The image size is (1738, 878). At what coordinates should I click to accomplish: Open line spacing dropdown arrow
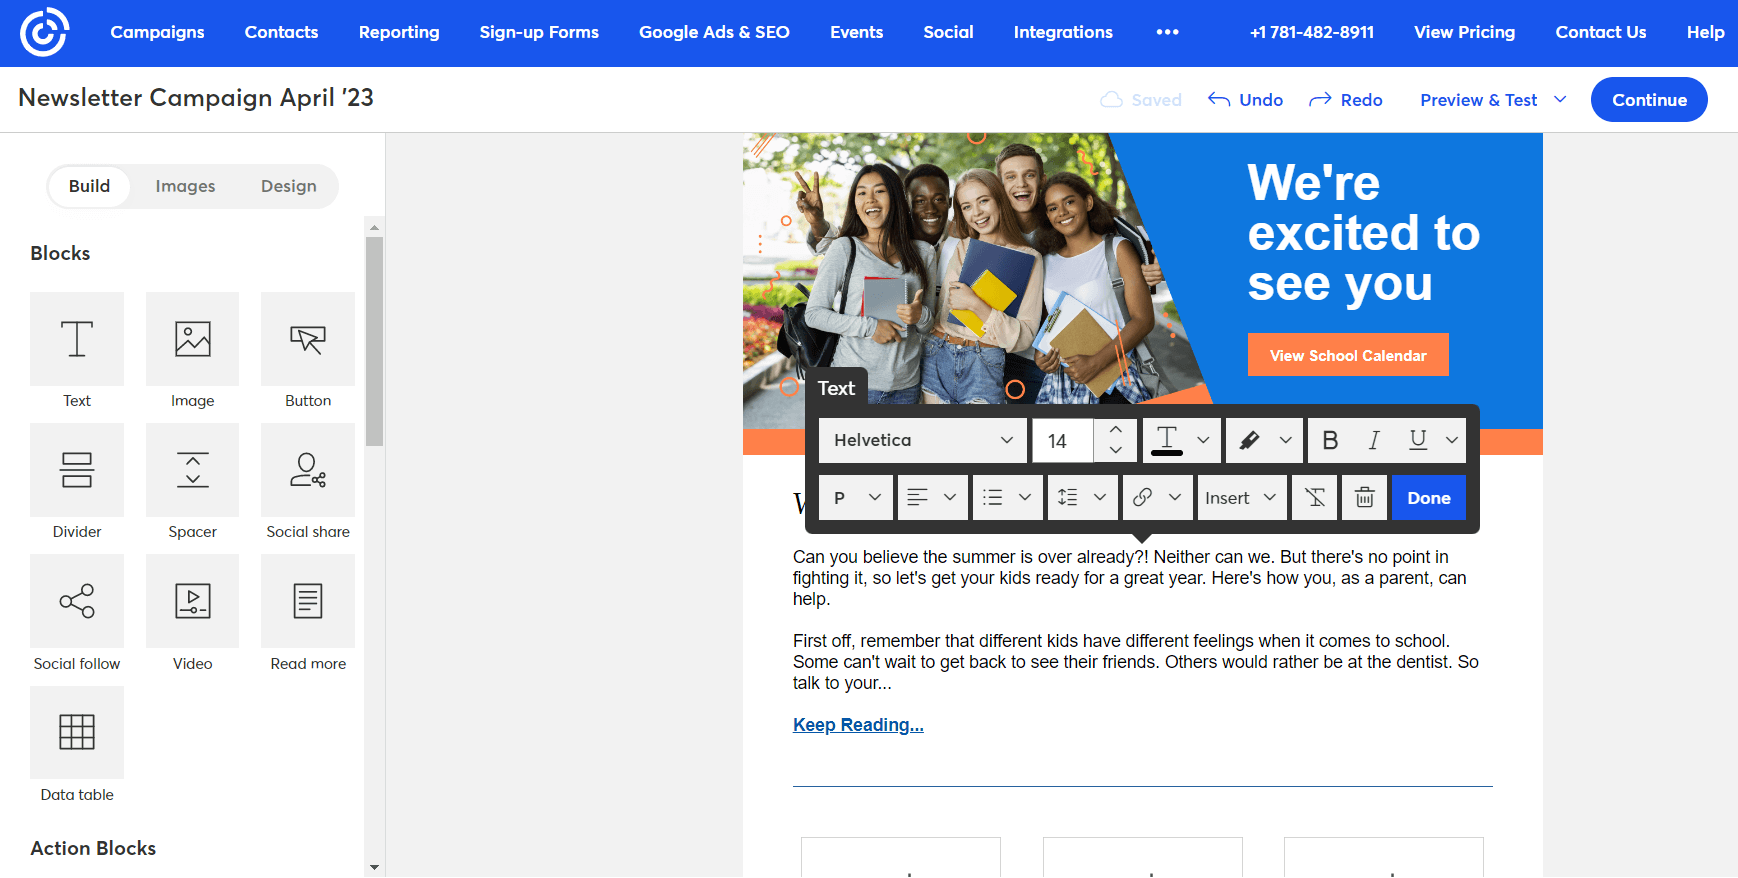pyautogui.click(x=1100, y=498)
